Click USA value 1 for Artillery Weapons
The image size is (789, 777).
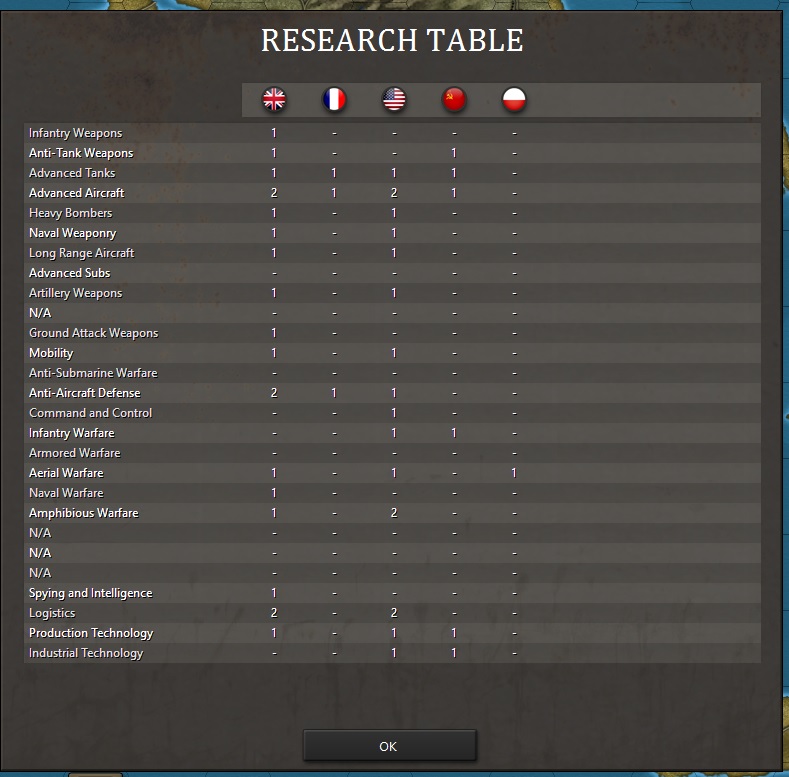point(394,293)
